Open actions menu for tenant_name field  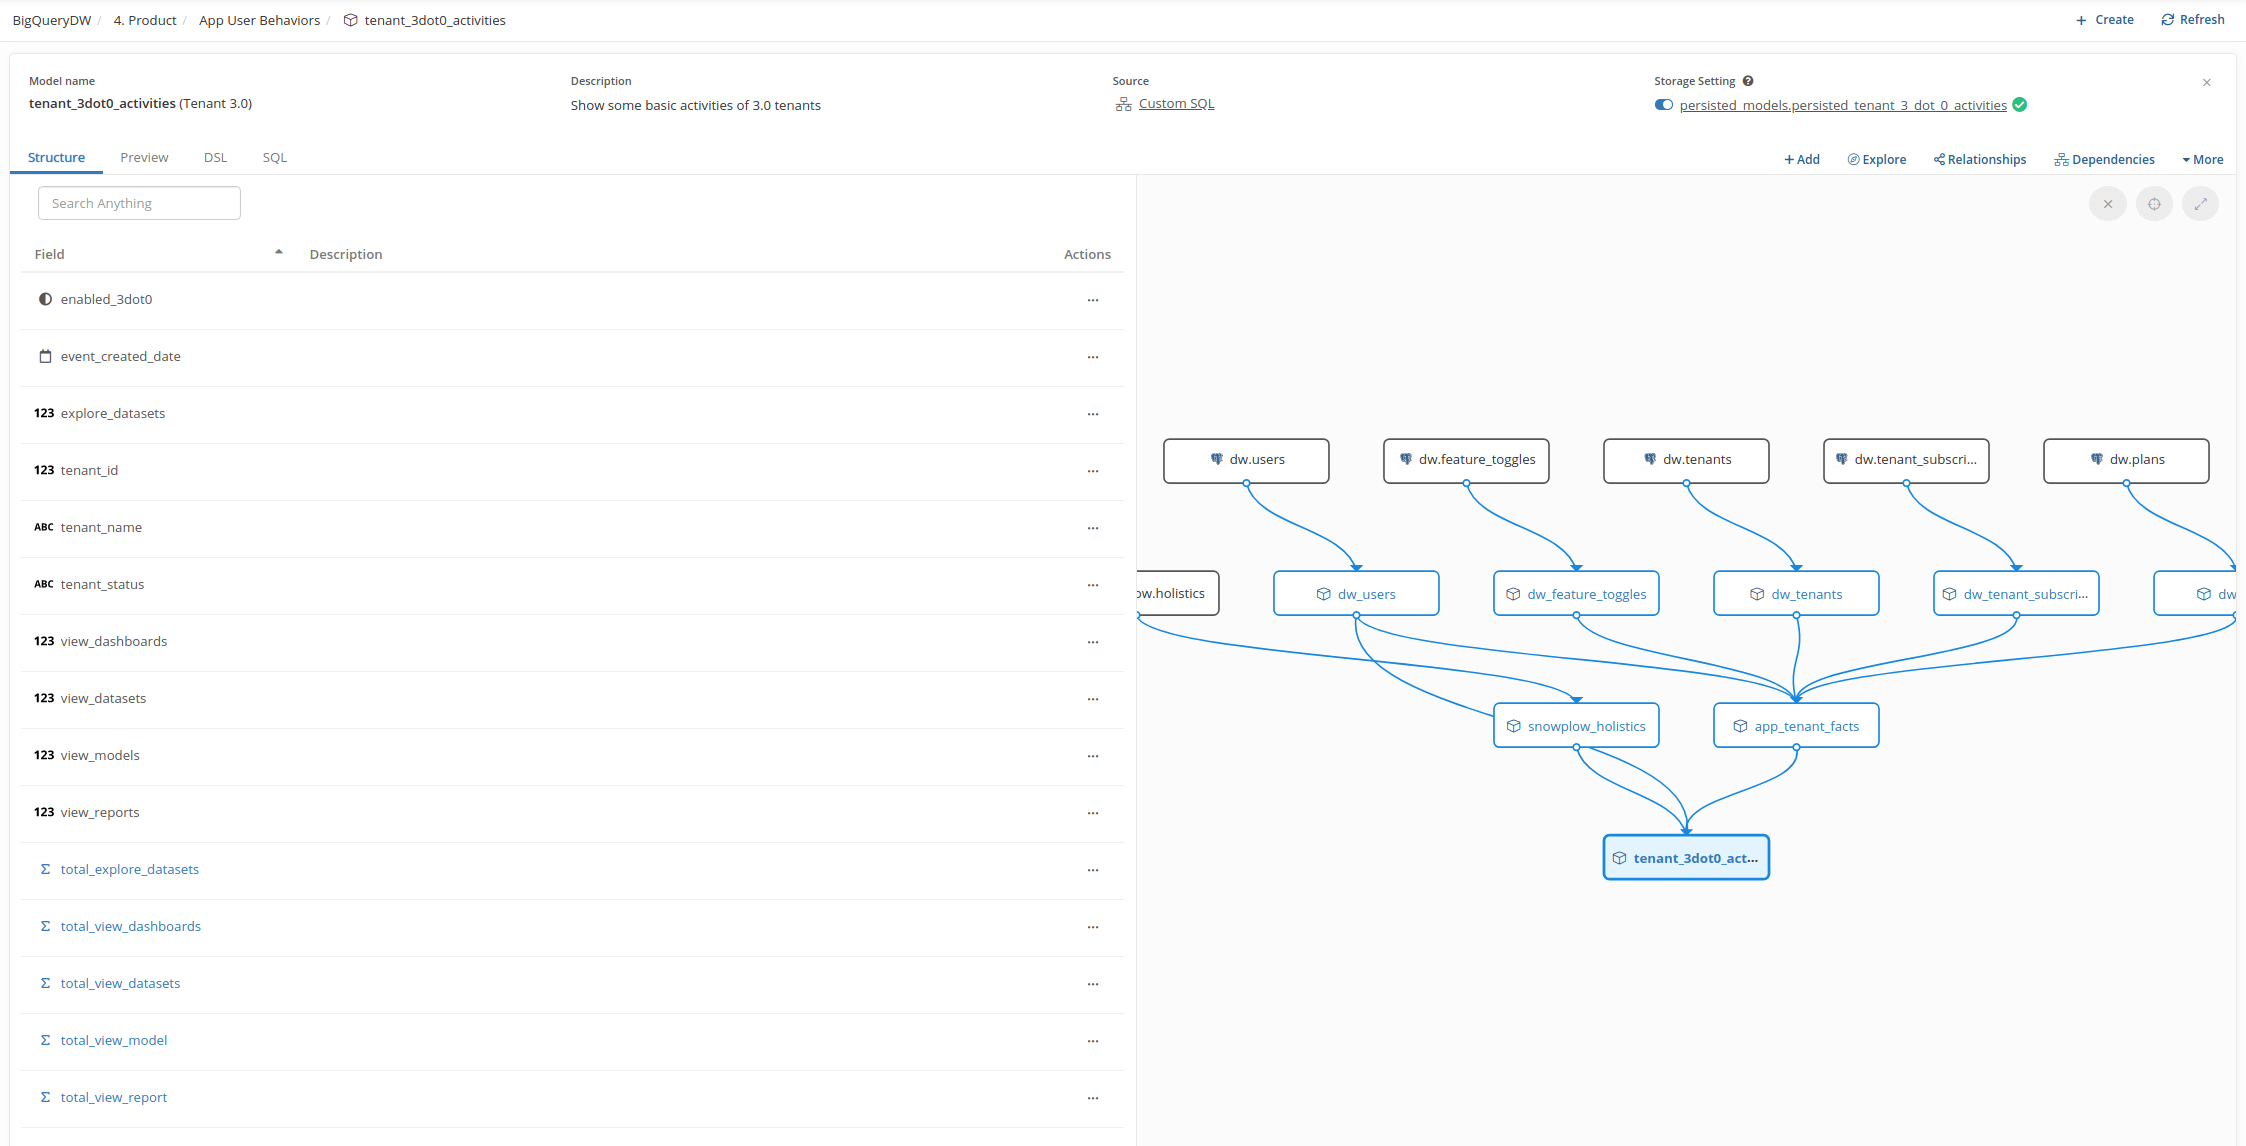click(x=1092, y=528)
